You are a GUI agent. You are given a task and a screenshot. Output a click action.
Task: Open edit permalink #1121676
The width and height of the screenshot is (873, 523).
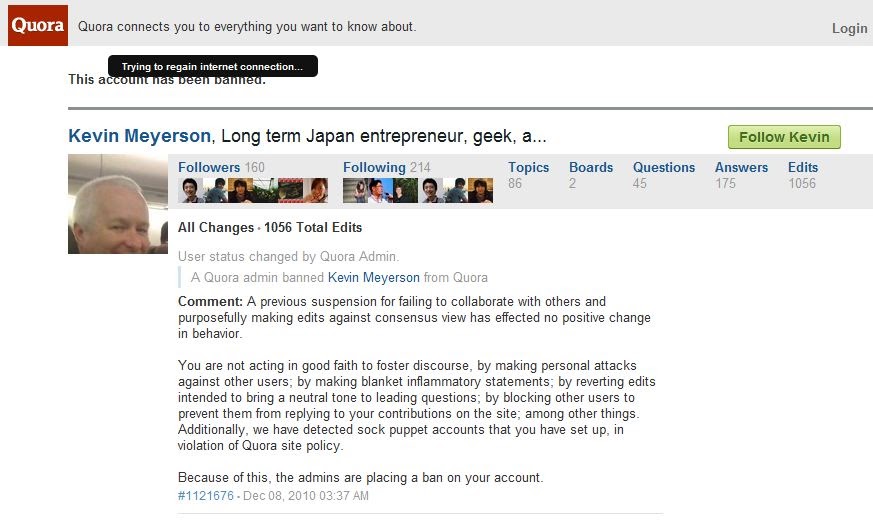205,496
